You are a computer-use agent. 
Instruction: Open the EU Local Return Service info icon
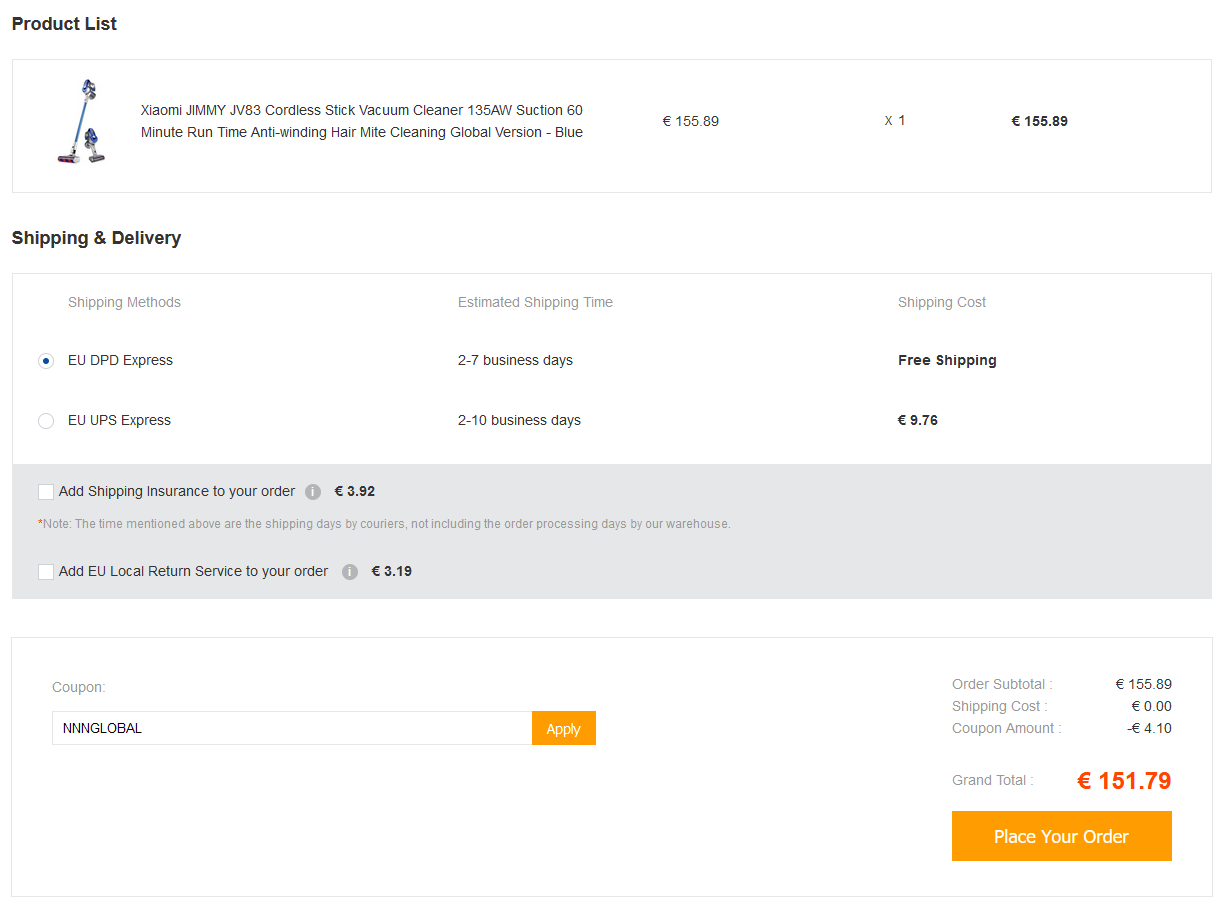[349, 572]
